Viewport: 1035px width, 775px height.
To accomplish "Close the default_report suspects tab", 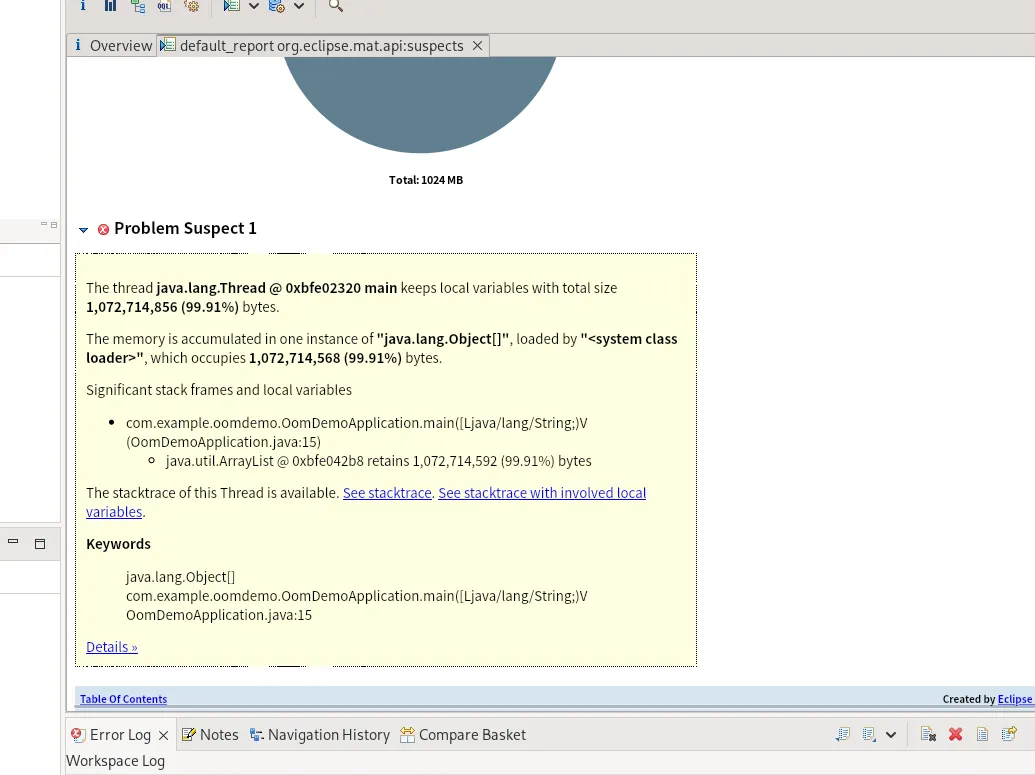I will (x=477, y=46).
